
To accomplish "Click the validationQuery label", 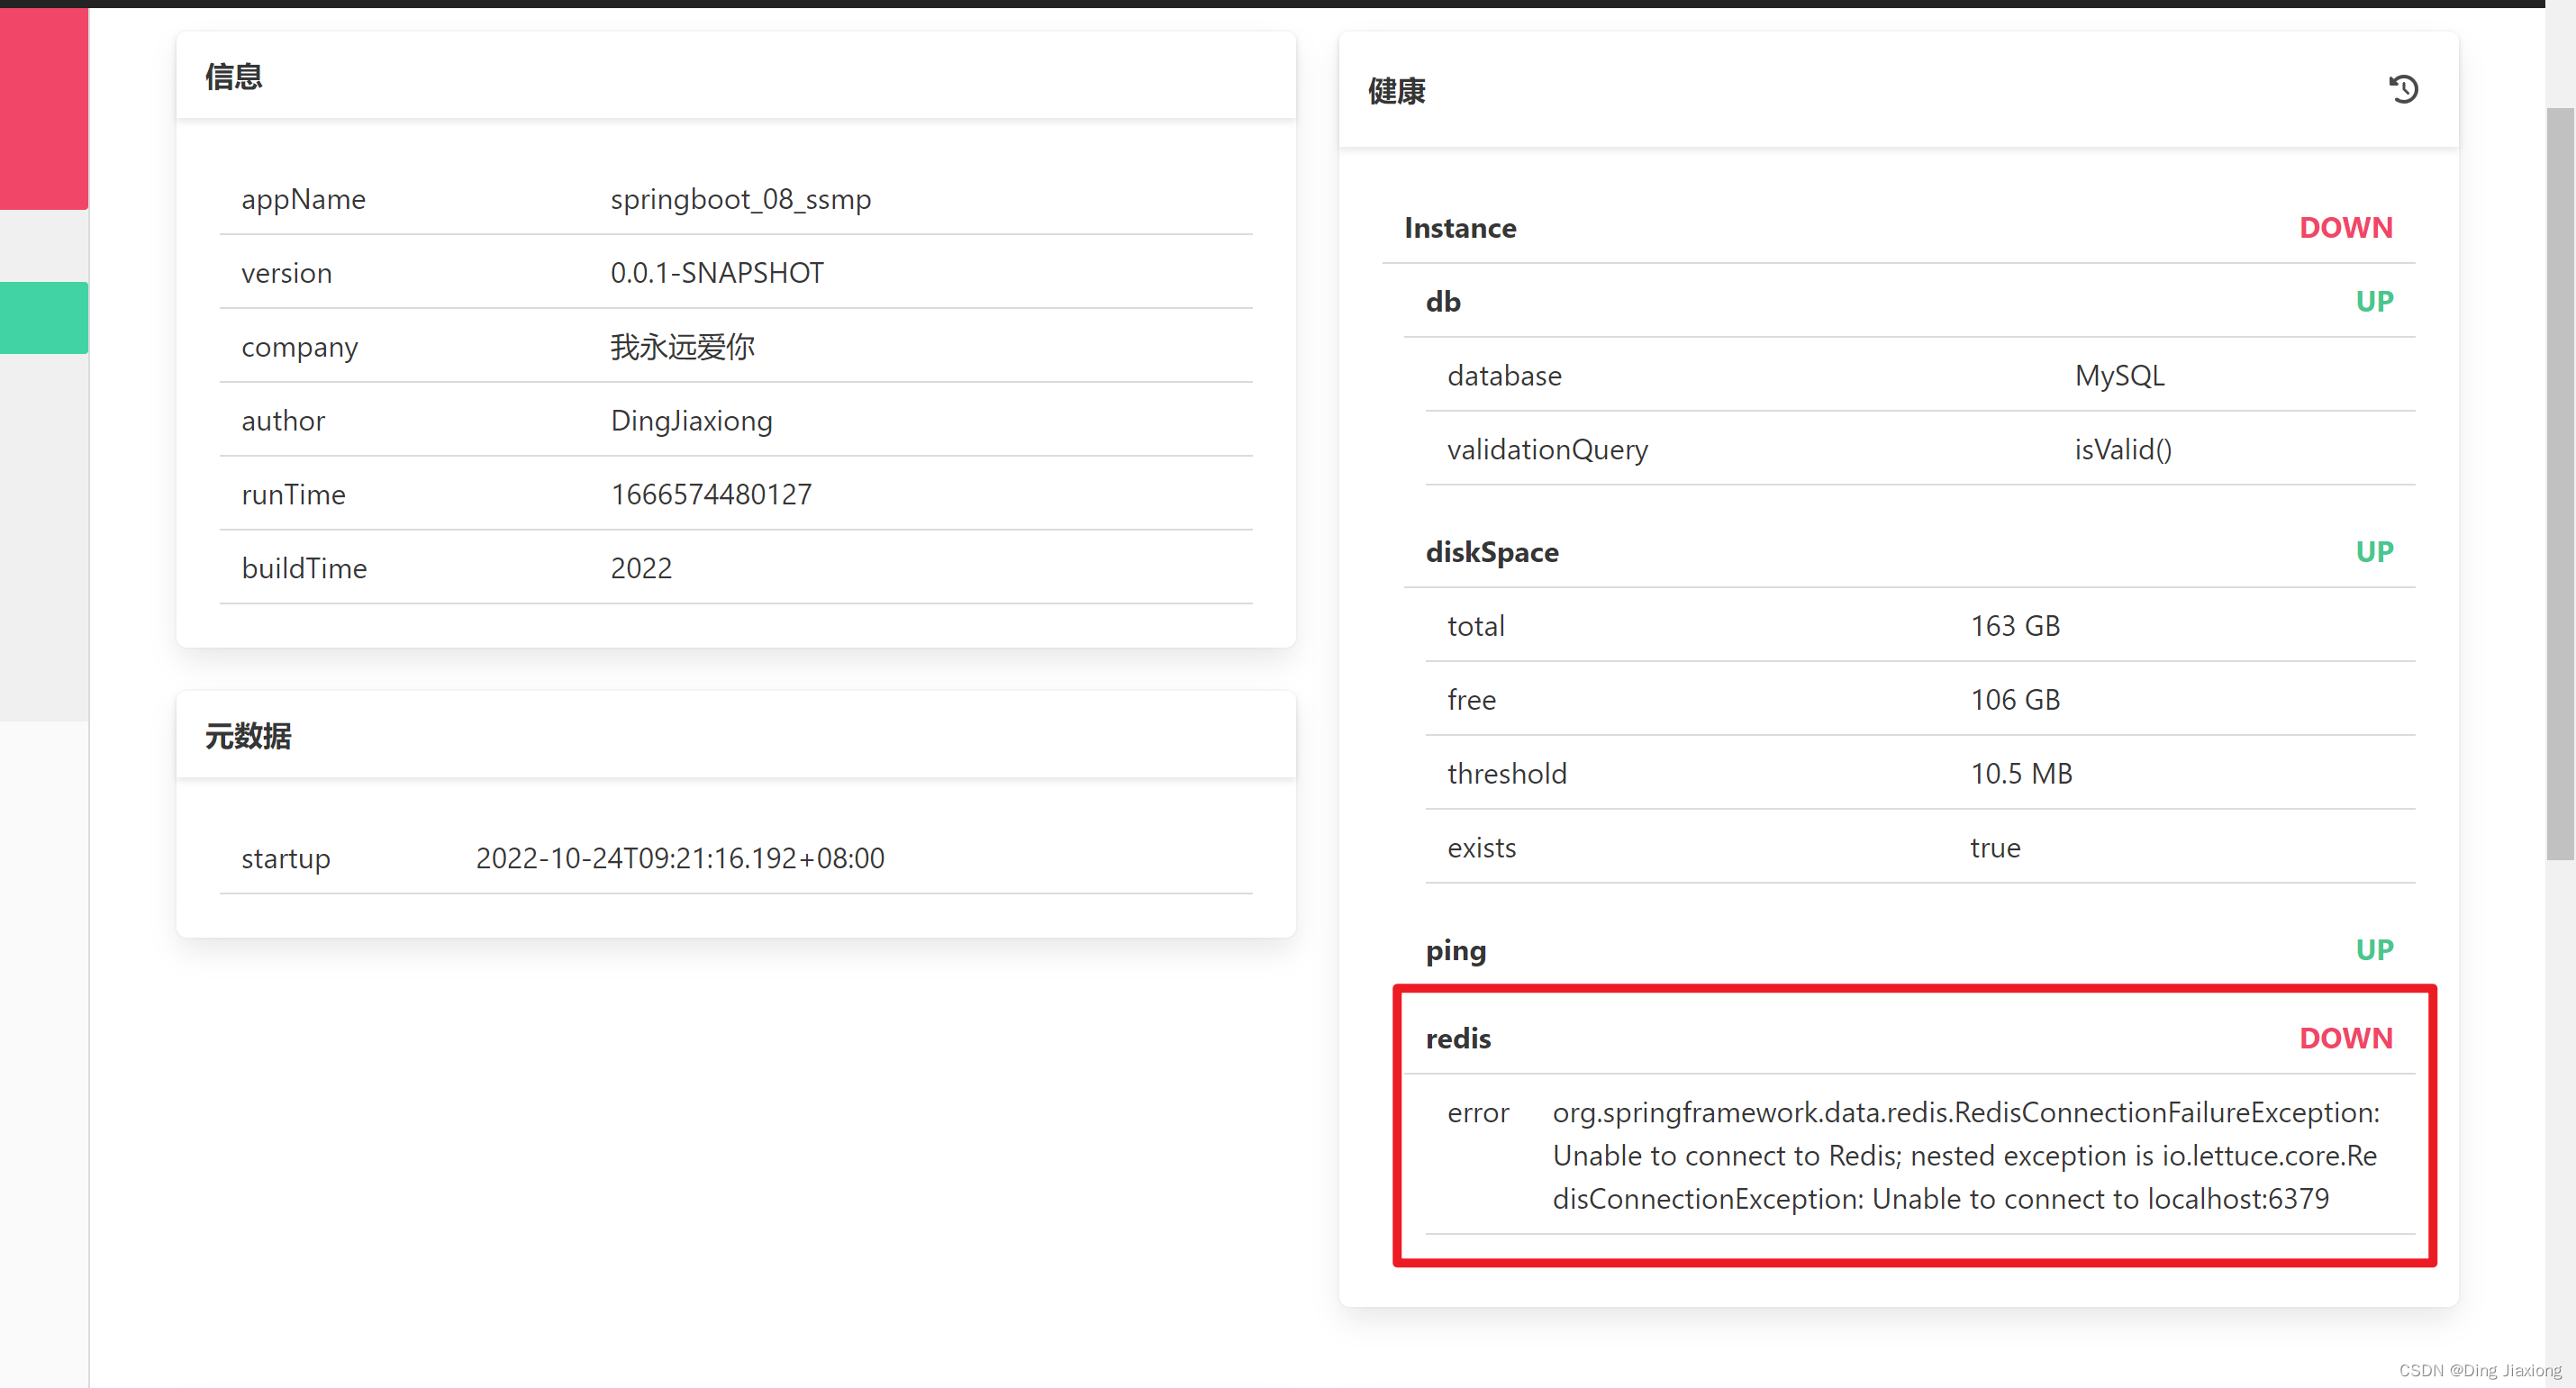I will coord(1547,450).
